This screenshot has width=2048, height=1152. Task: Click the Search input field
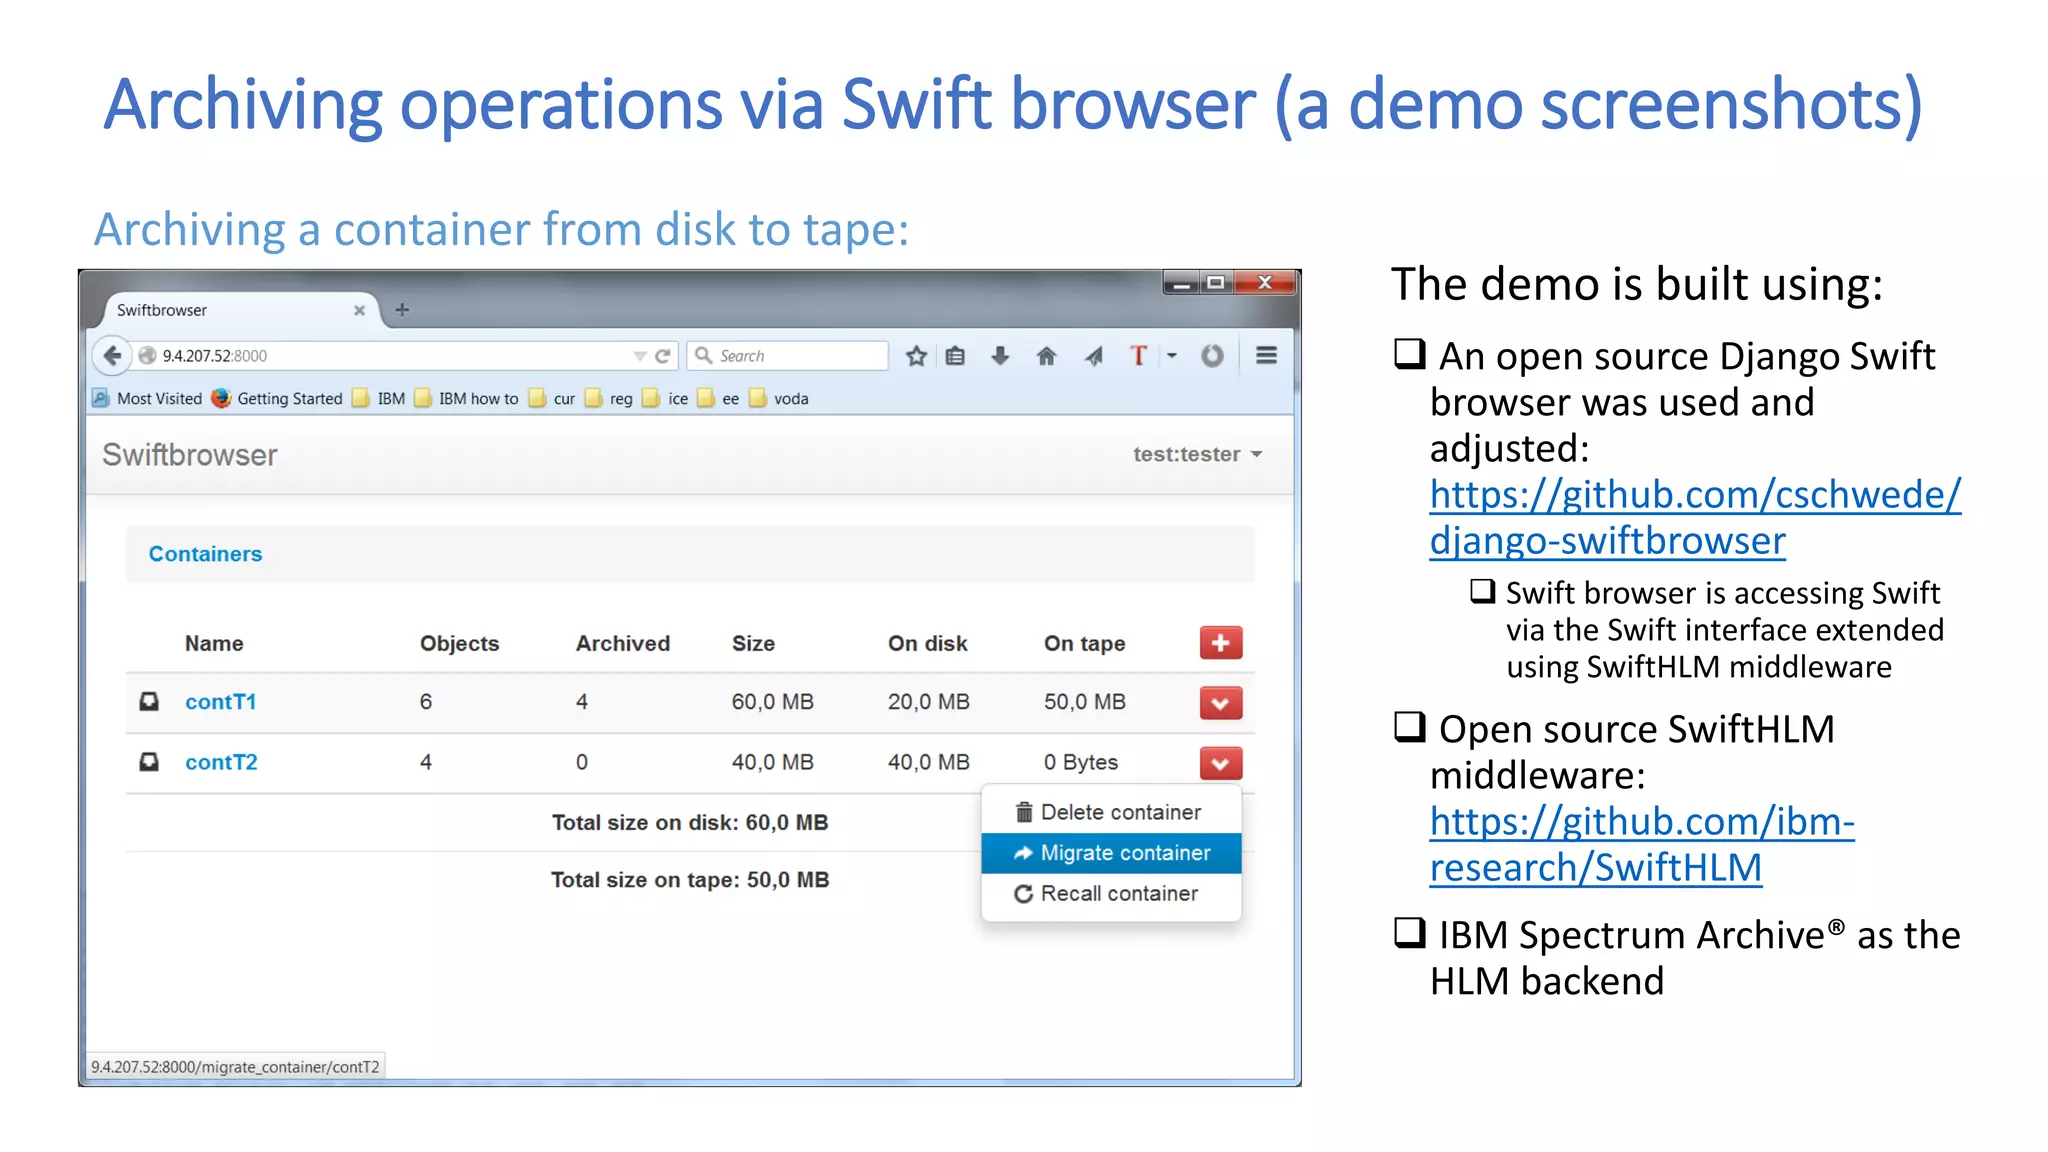(788, 356)
